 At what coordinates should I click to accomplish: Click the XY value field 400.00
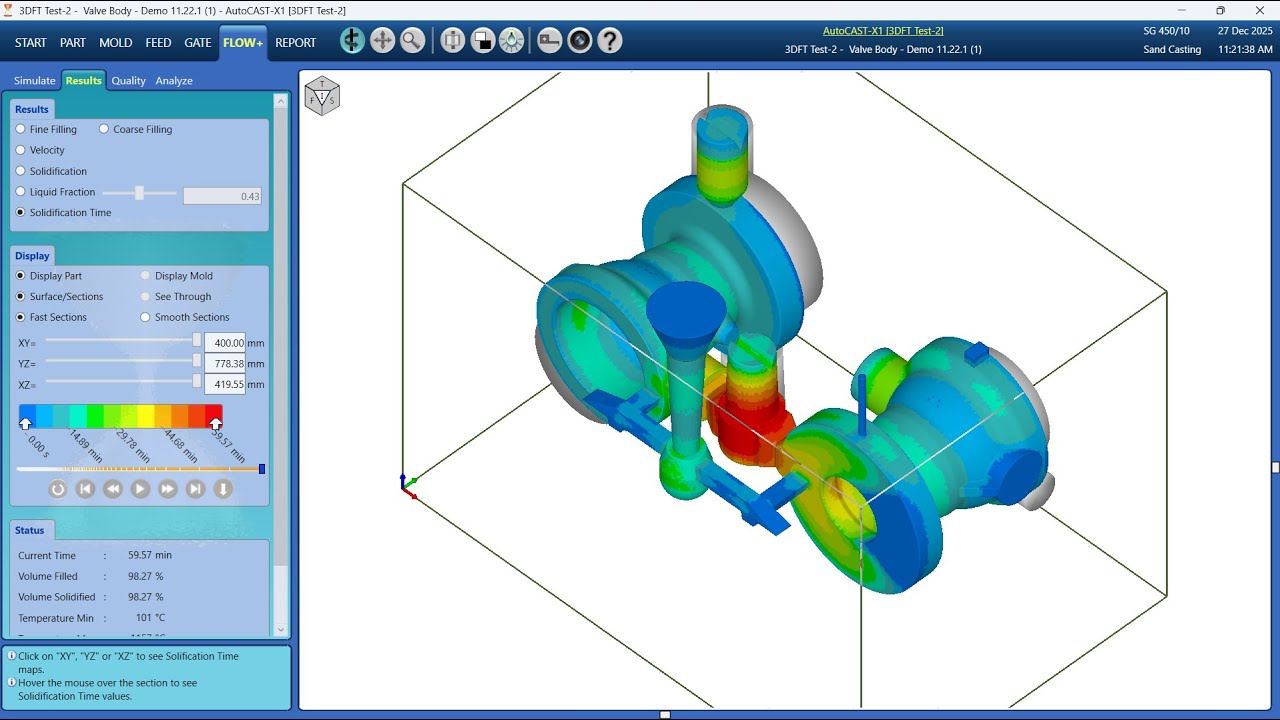pyautogui.click(x=225, y=343)
